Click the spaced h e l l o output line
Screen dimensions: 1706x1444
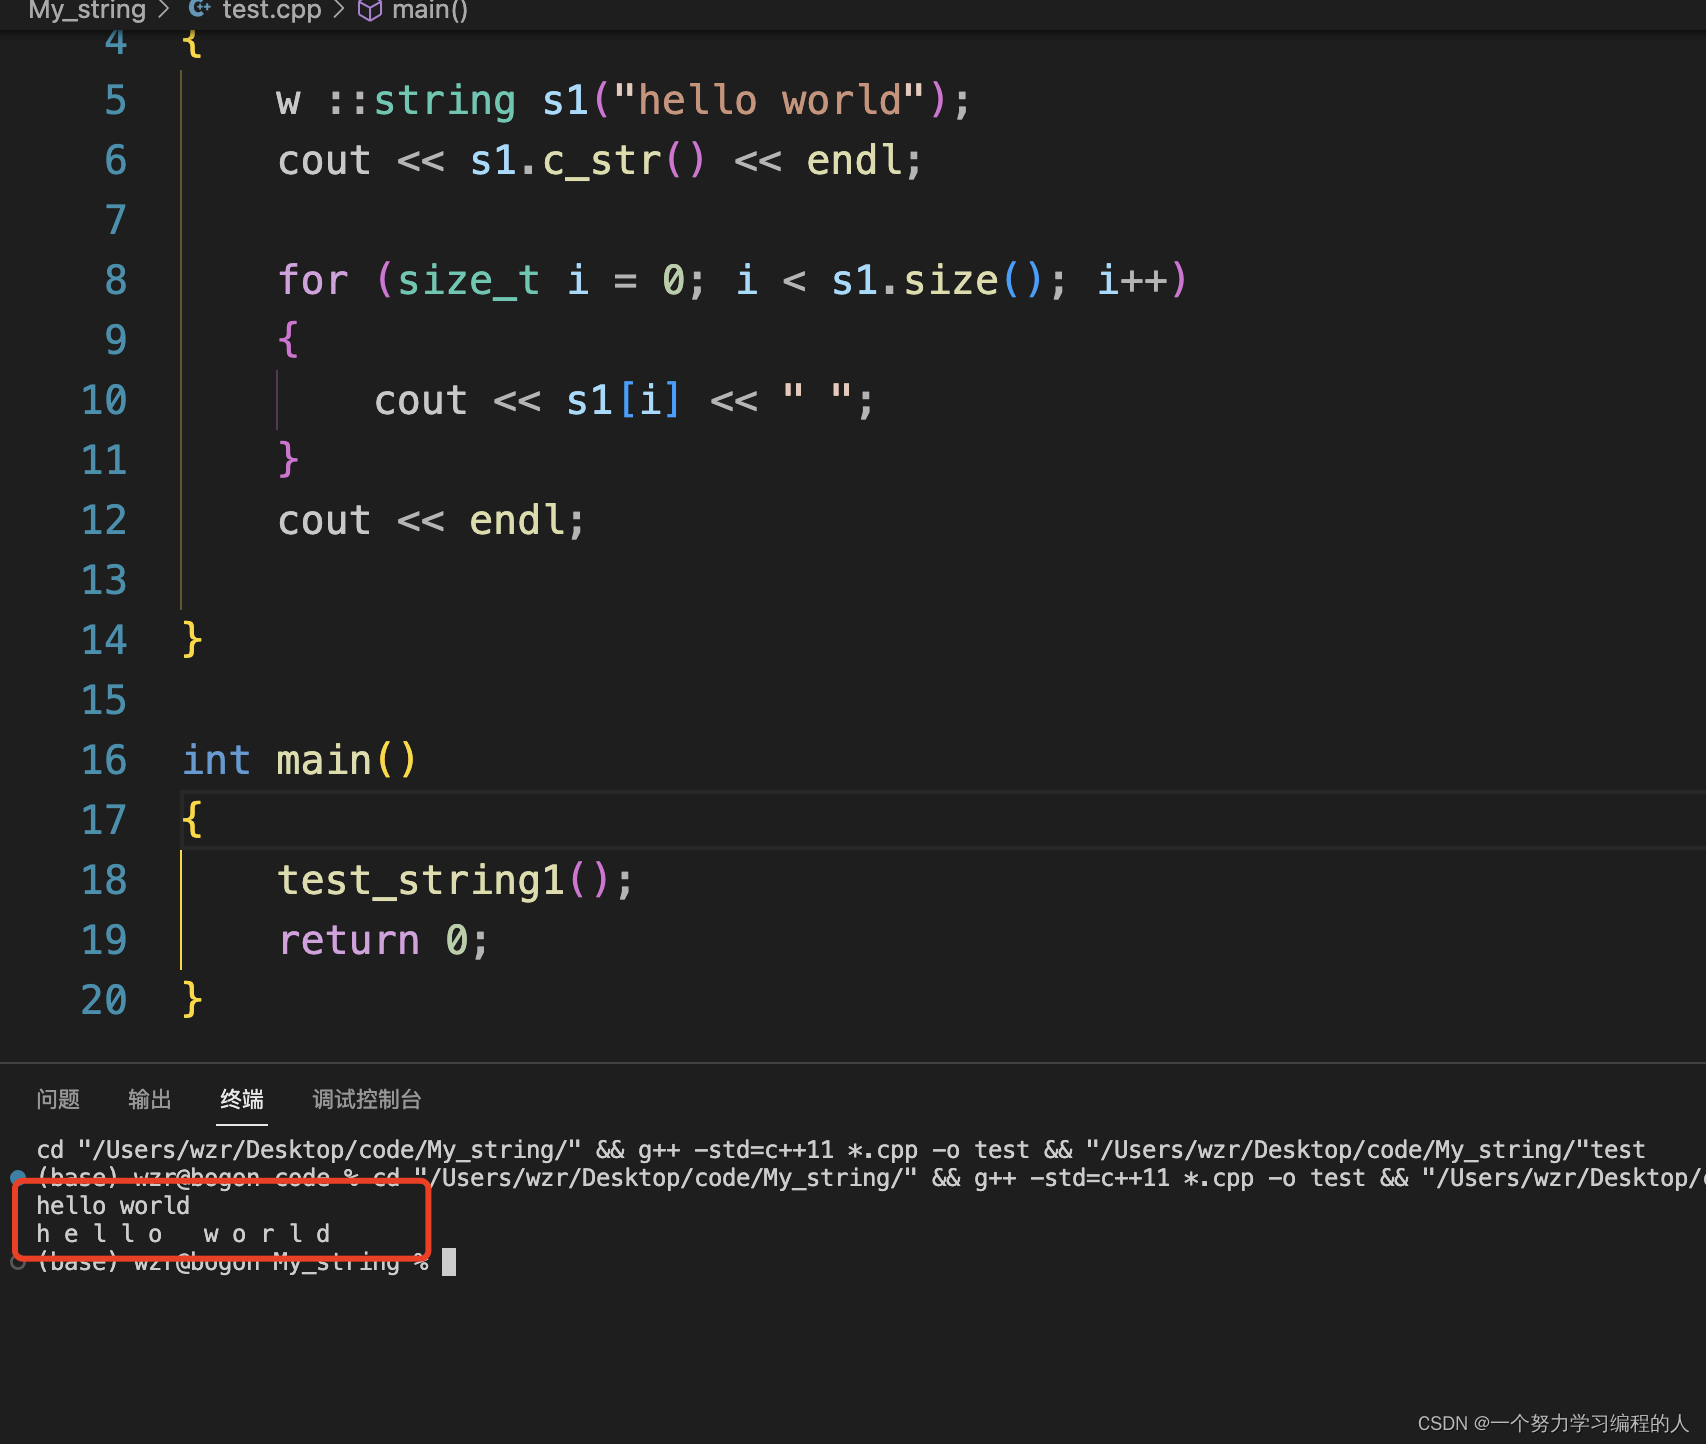tap(183, 1233)
